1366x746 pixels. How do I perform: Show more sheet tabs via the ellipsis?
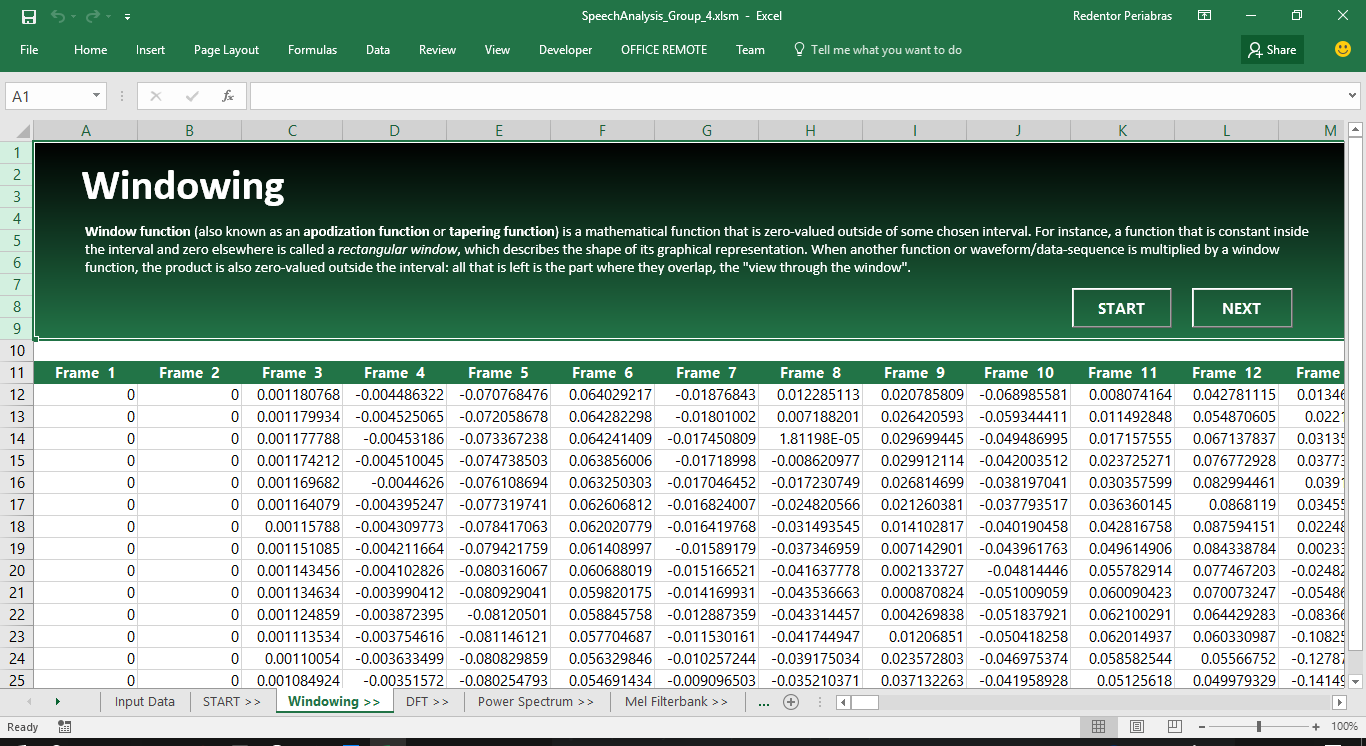764,702
